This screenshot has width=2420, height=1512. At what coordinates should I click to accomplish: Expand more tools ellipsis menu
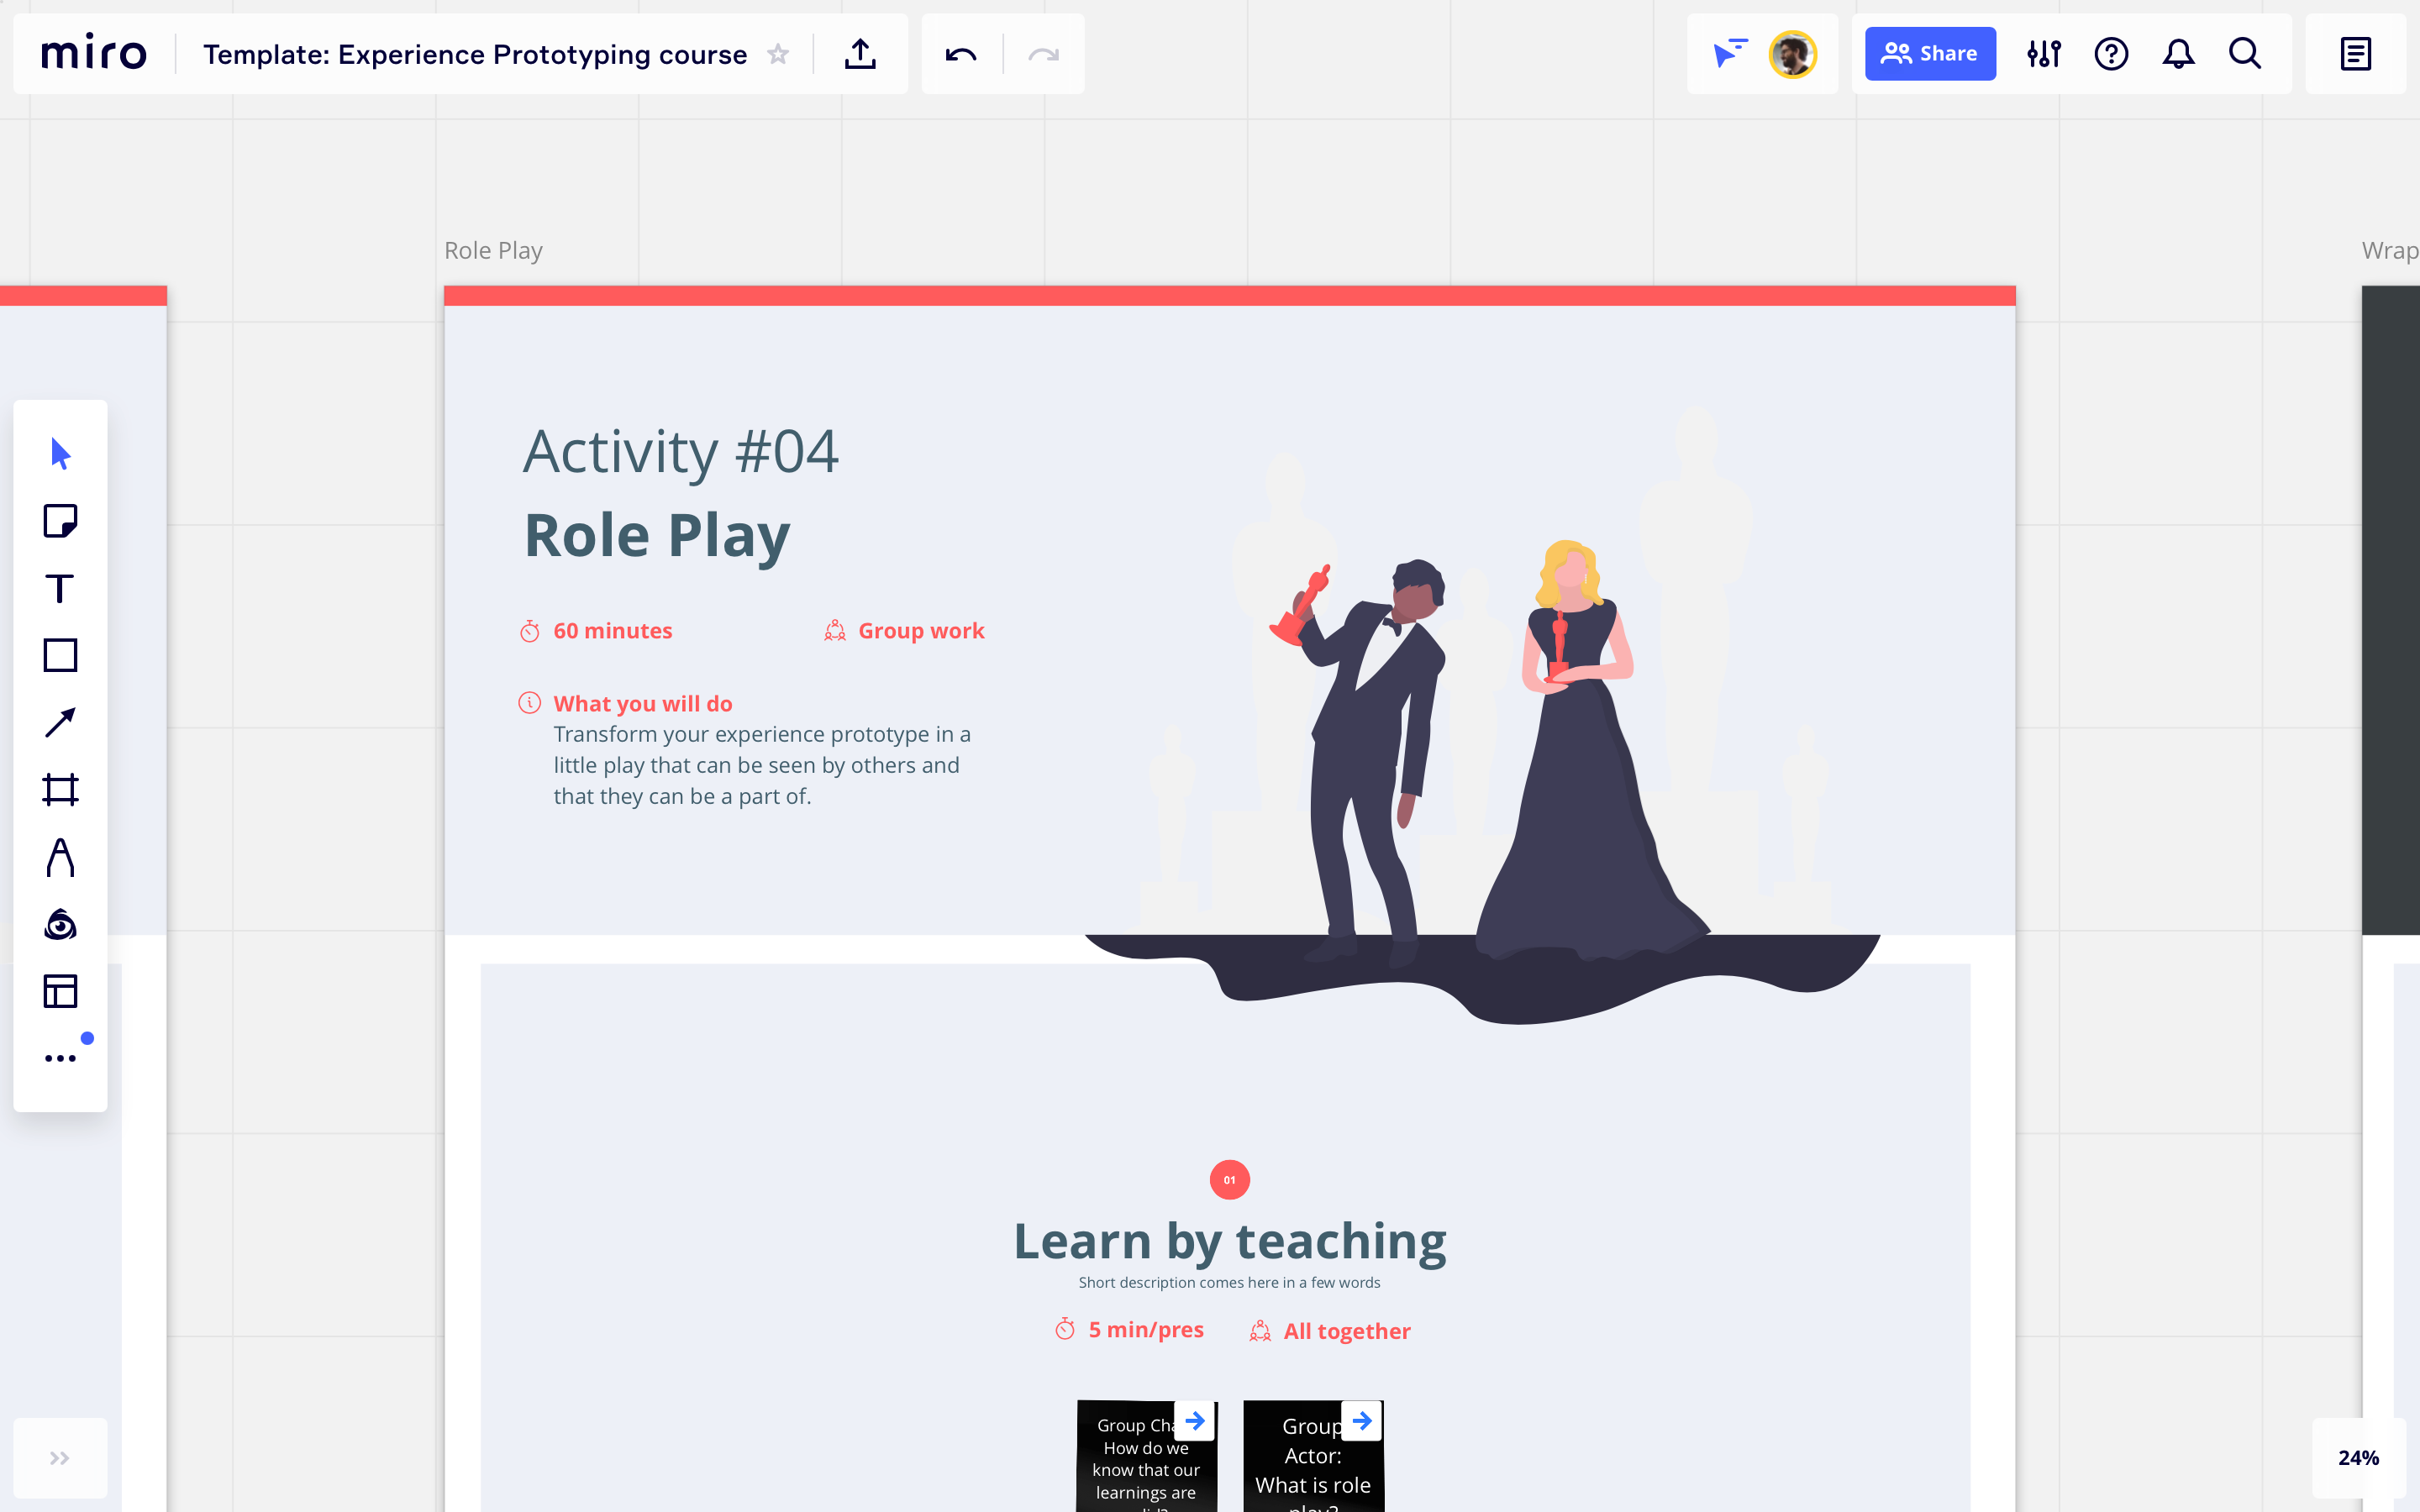(x=60, y=1058)
